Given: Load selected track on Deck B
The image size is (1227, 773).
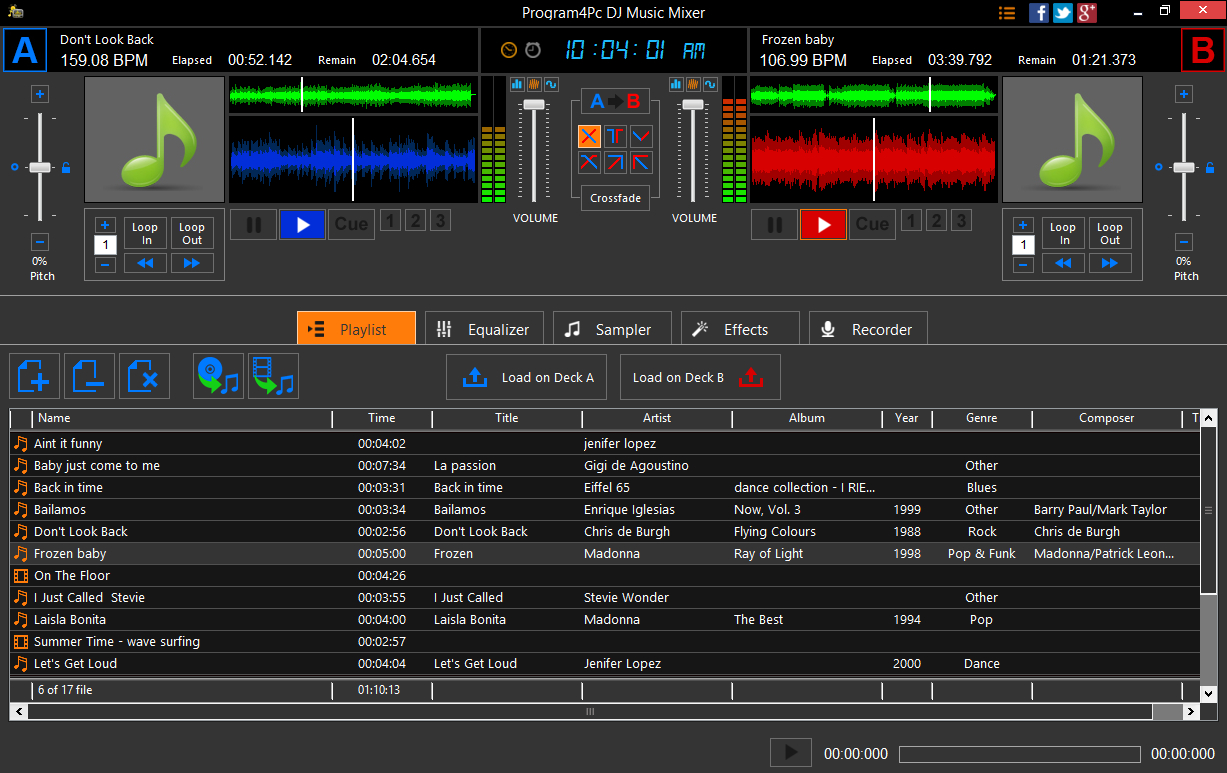Looking at the screenshot, I should [x=700, y=377].
